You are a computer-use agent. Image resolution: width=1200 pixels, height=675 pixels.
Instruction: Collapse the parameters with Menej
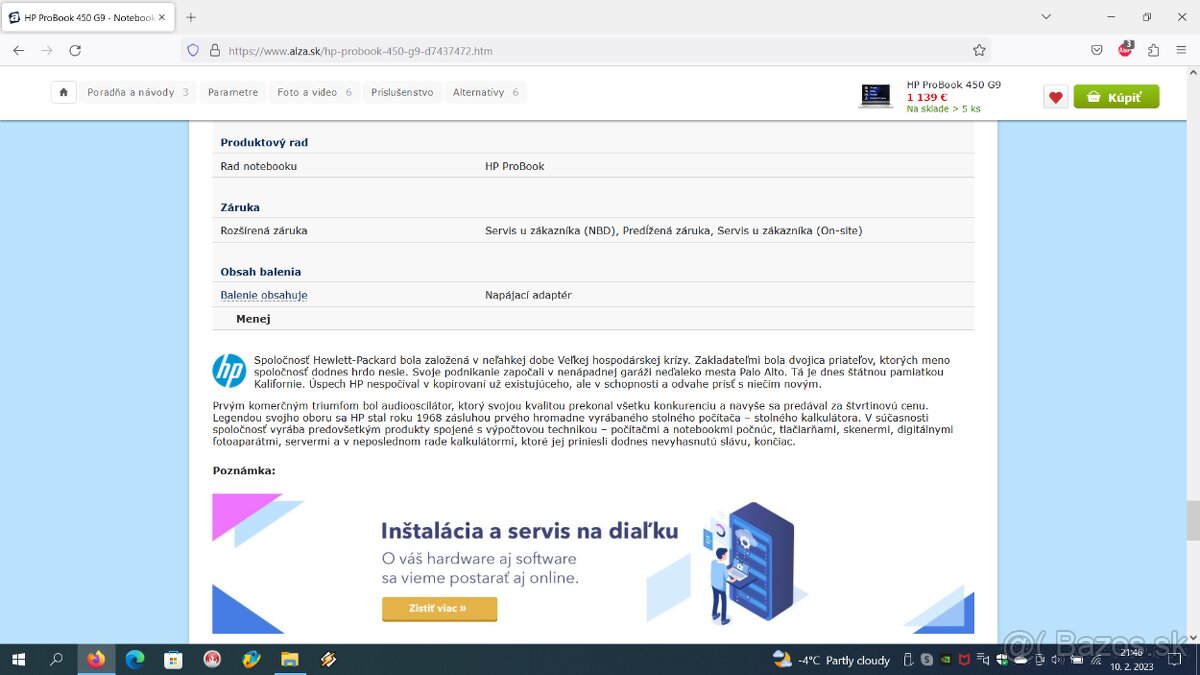[x=253, y=319]
